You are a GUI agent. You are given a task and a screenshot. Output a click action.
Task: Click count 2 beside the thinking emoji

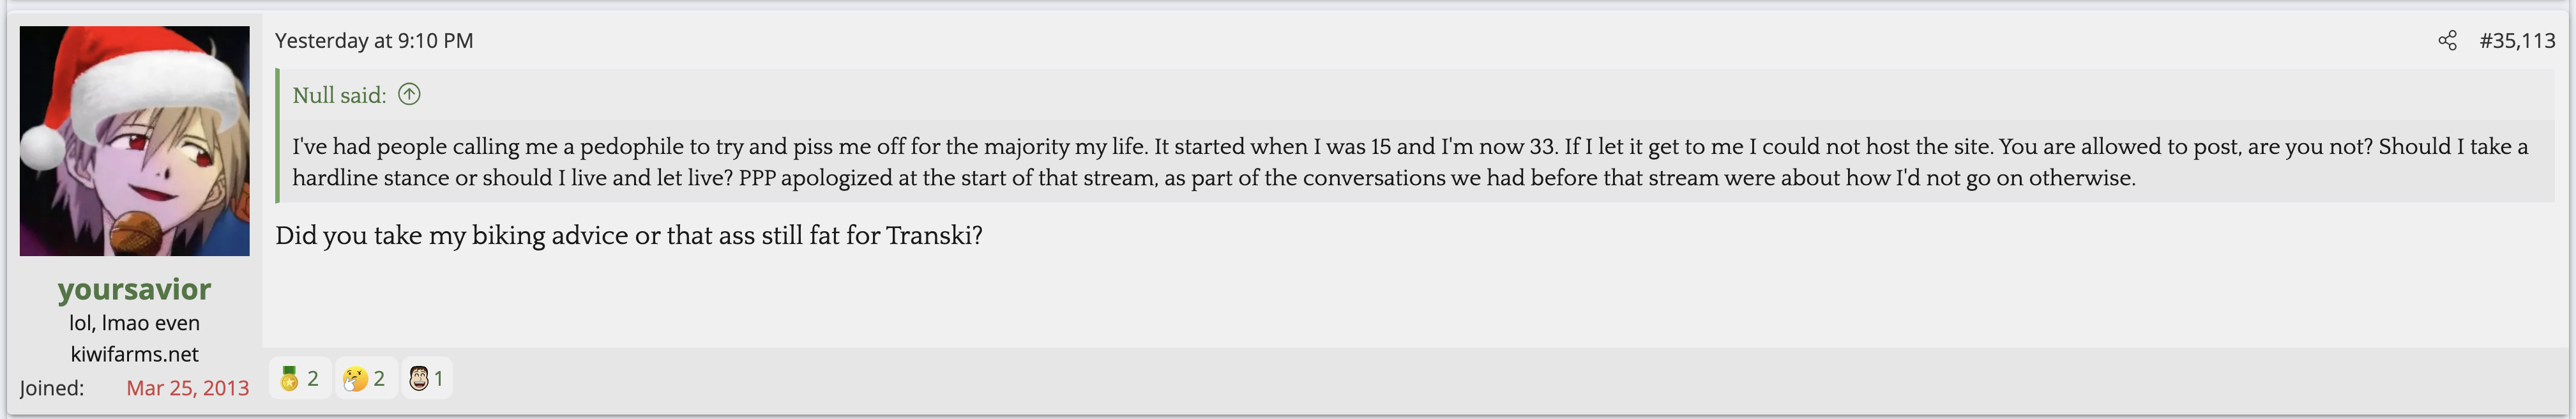click(379, 379)
